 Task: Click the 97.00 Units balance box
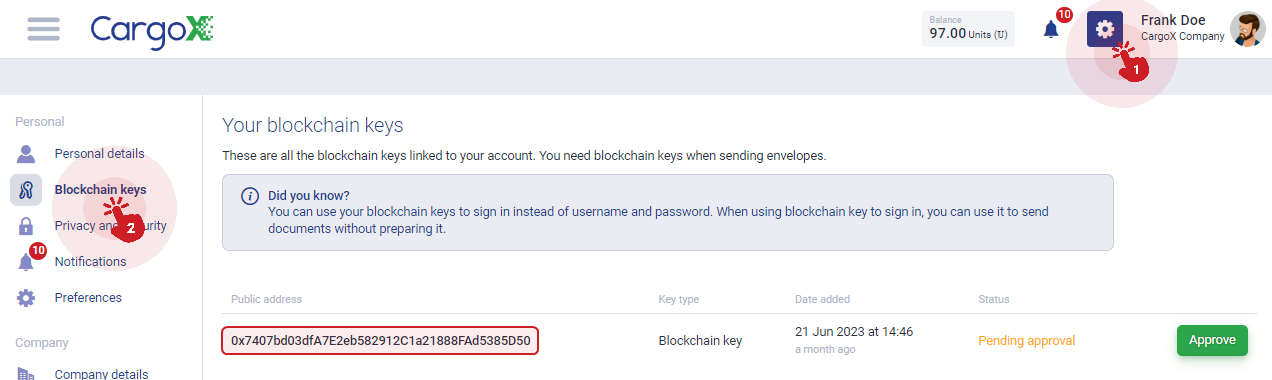coord(967,29)
